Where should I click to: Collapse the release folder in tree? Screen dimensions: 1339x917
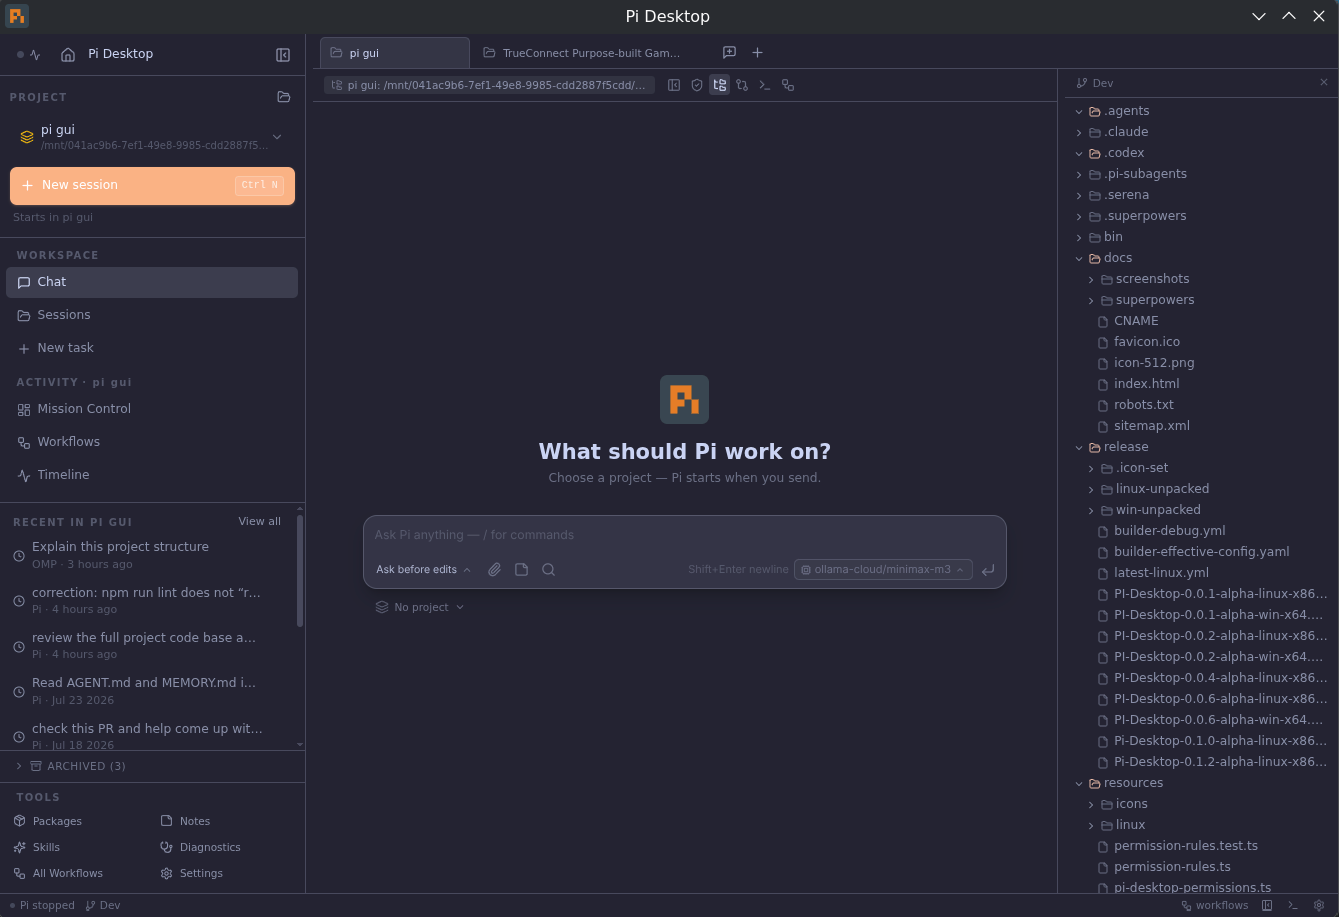coord(1079,447)
